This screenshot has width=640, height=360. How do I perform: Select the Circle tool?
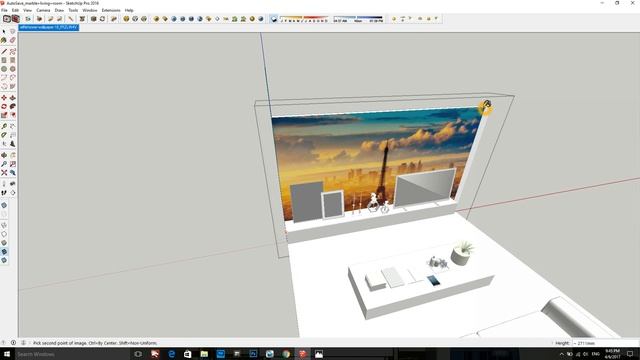[x=4, y=69]
